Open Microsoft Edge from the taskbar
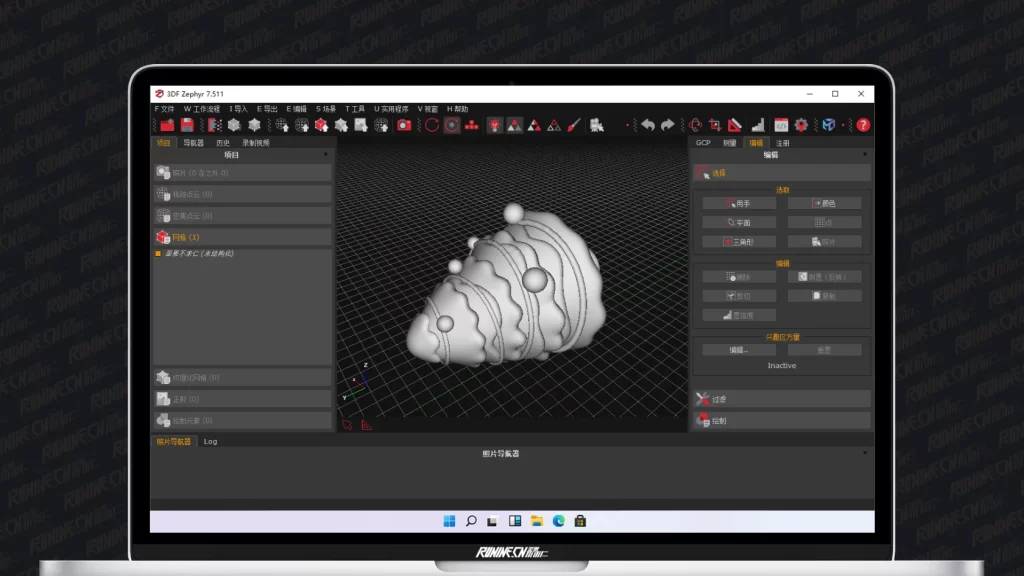 559,521
